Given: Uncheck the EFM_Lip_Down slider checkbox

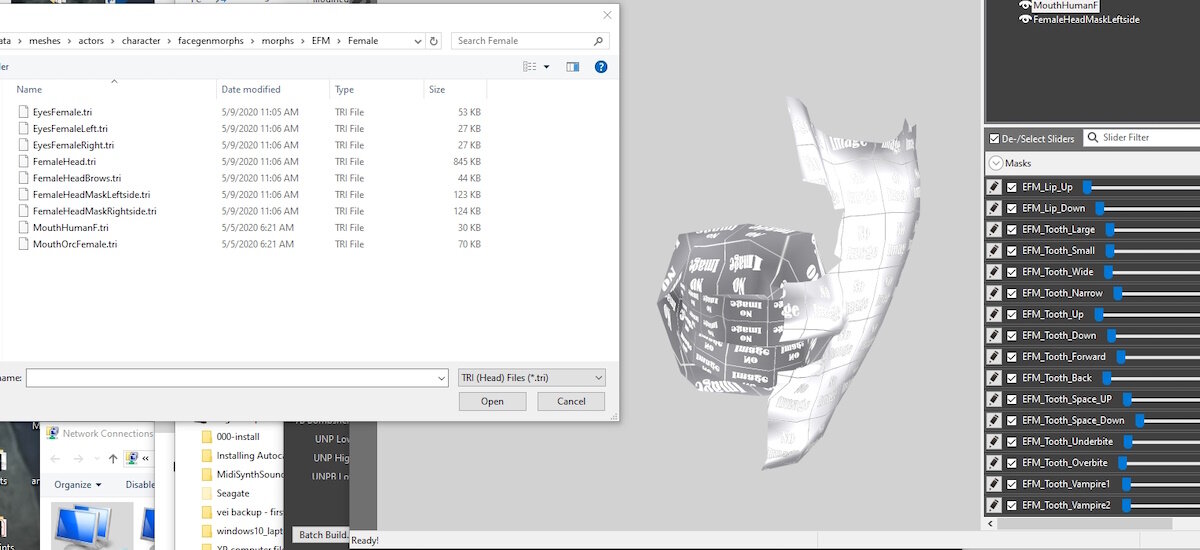Looking at the screenshot, I should point(1012,208).
